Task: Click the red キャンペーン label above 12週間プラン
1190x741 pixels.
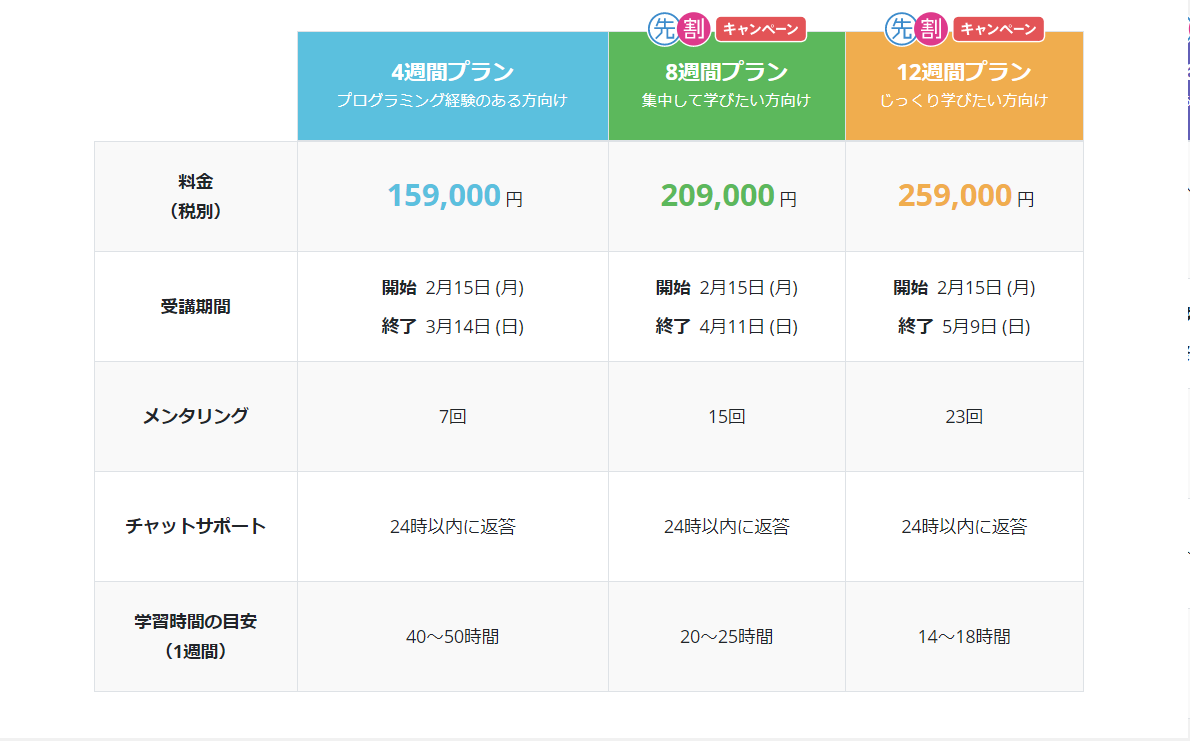Action: click(998, 29)
